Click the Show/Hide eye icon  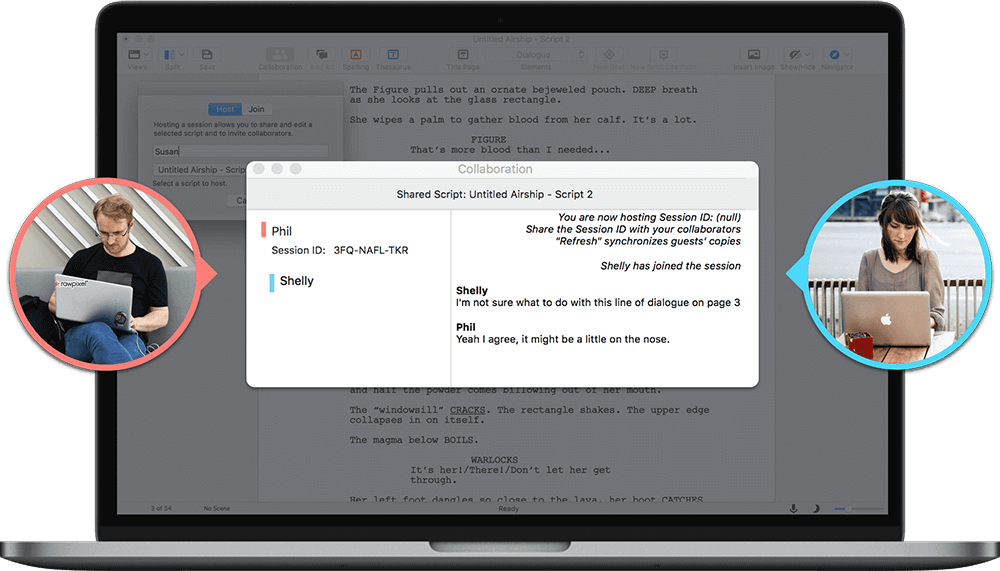coord(794,55)
